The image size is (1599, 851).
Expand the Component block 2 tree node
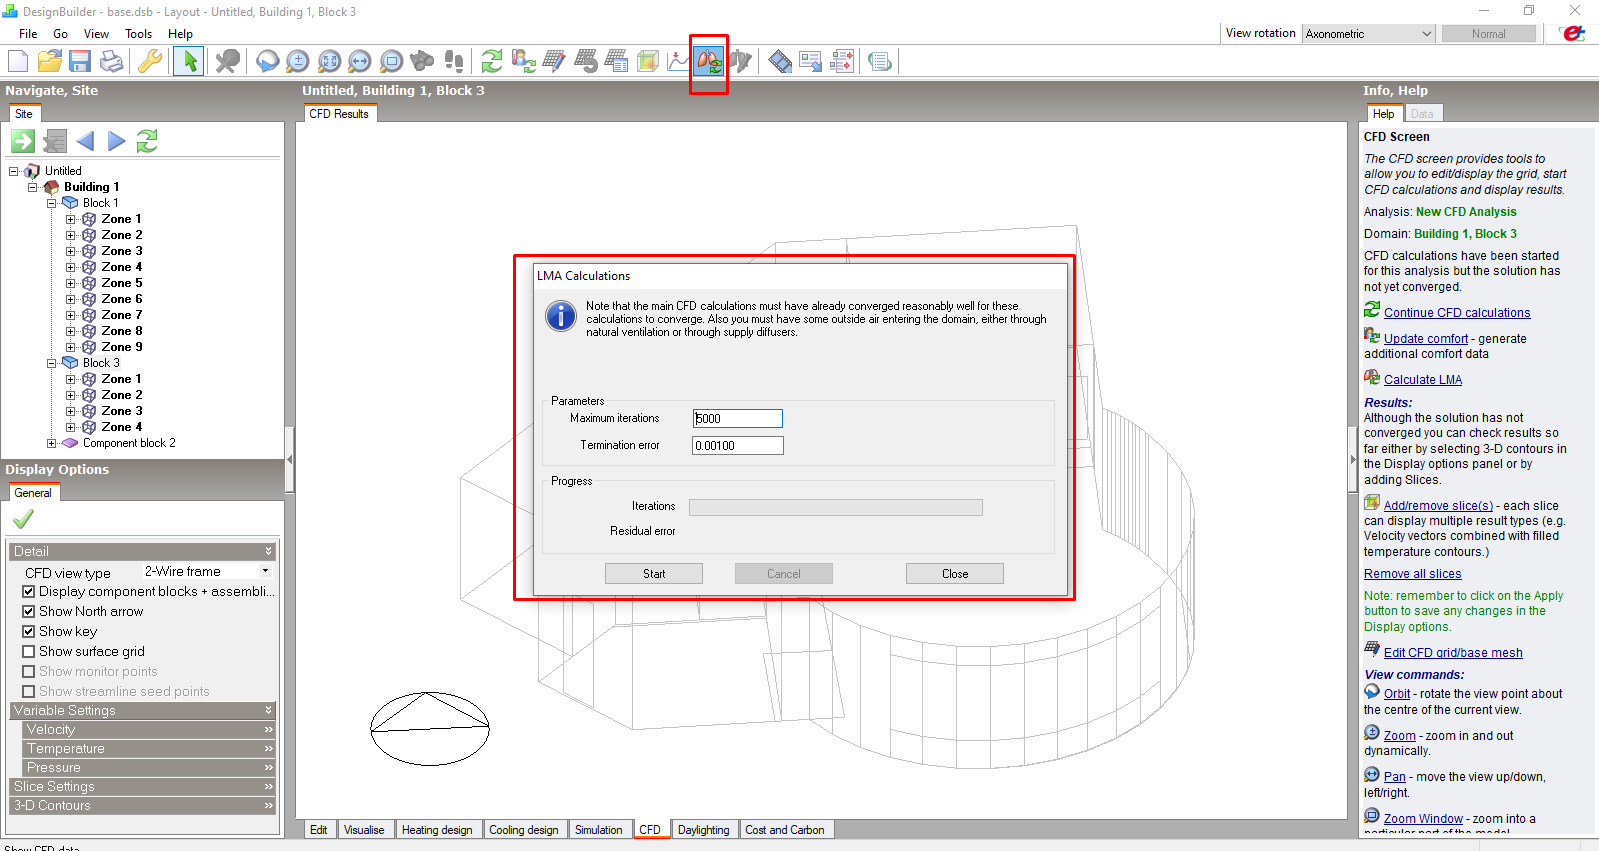pyautogui.click(x=52, y=443)
